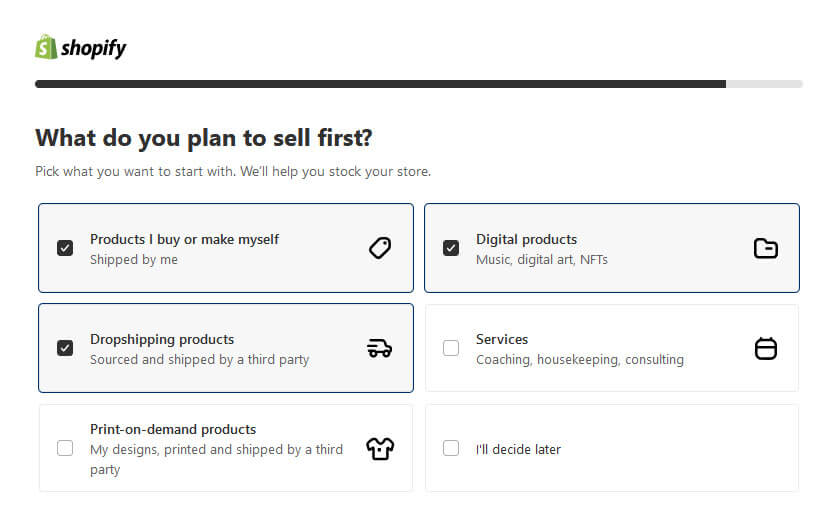The width and height of the screenshot is (835, 532).
Task: Click the print-on-demand t-shirt icon
Action: click(380, 448)
